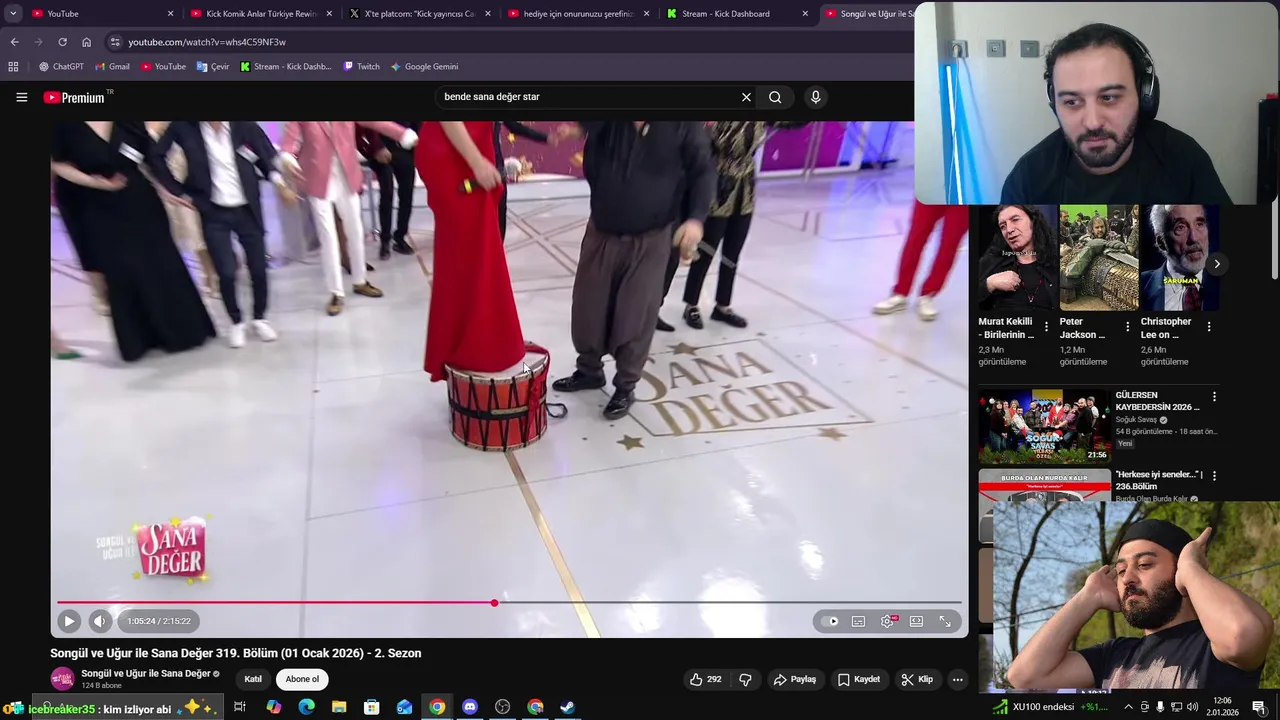Seek using the red video progress bar

[509, 603]
